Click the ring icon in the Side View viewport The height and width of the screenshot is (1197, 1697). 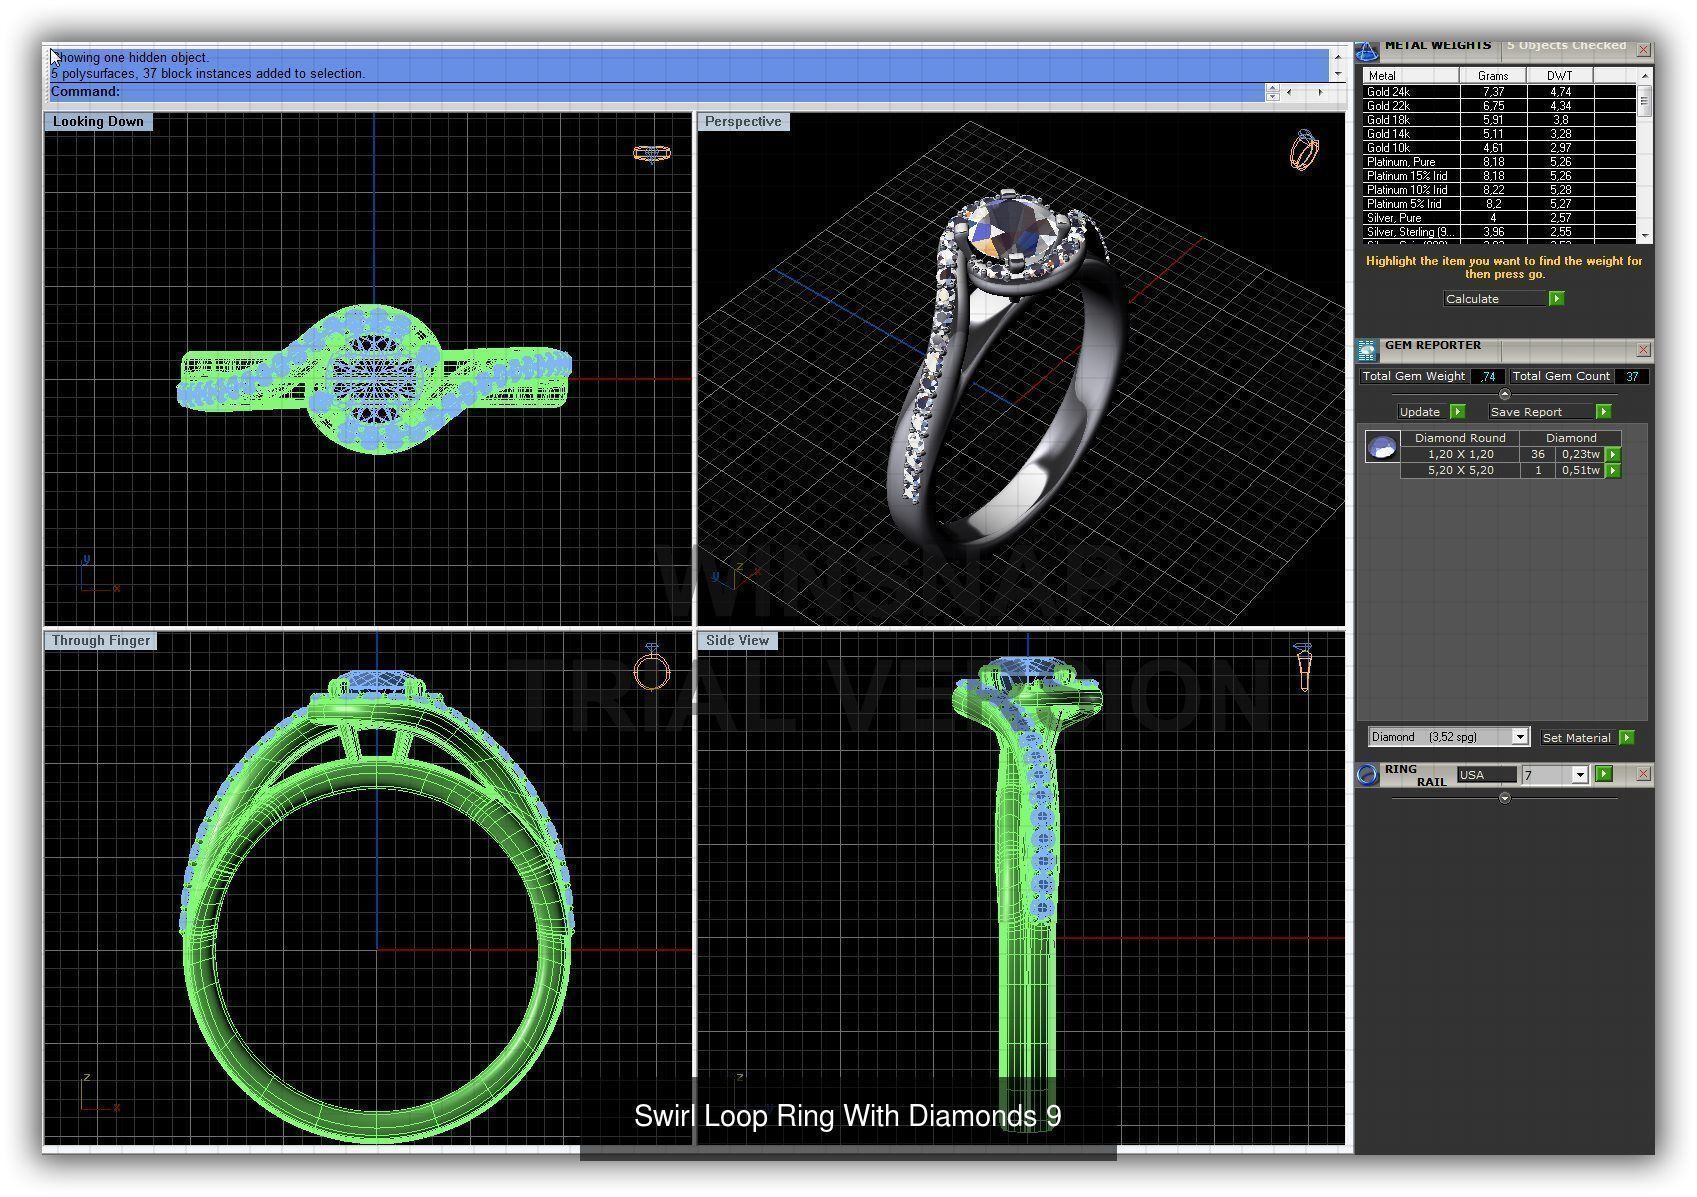pyautogui.click(x=1303, y=667)
